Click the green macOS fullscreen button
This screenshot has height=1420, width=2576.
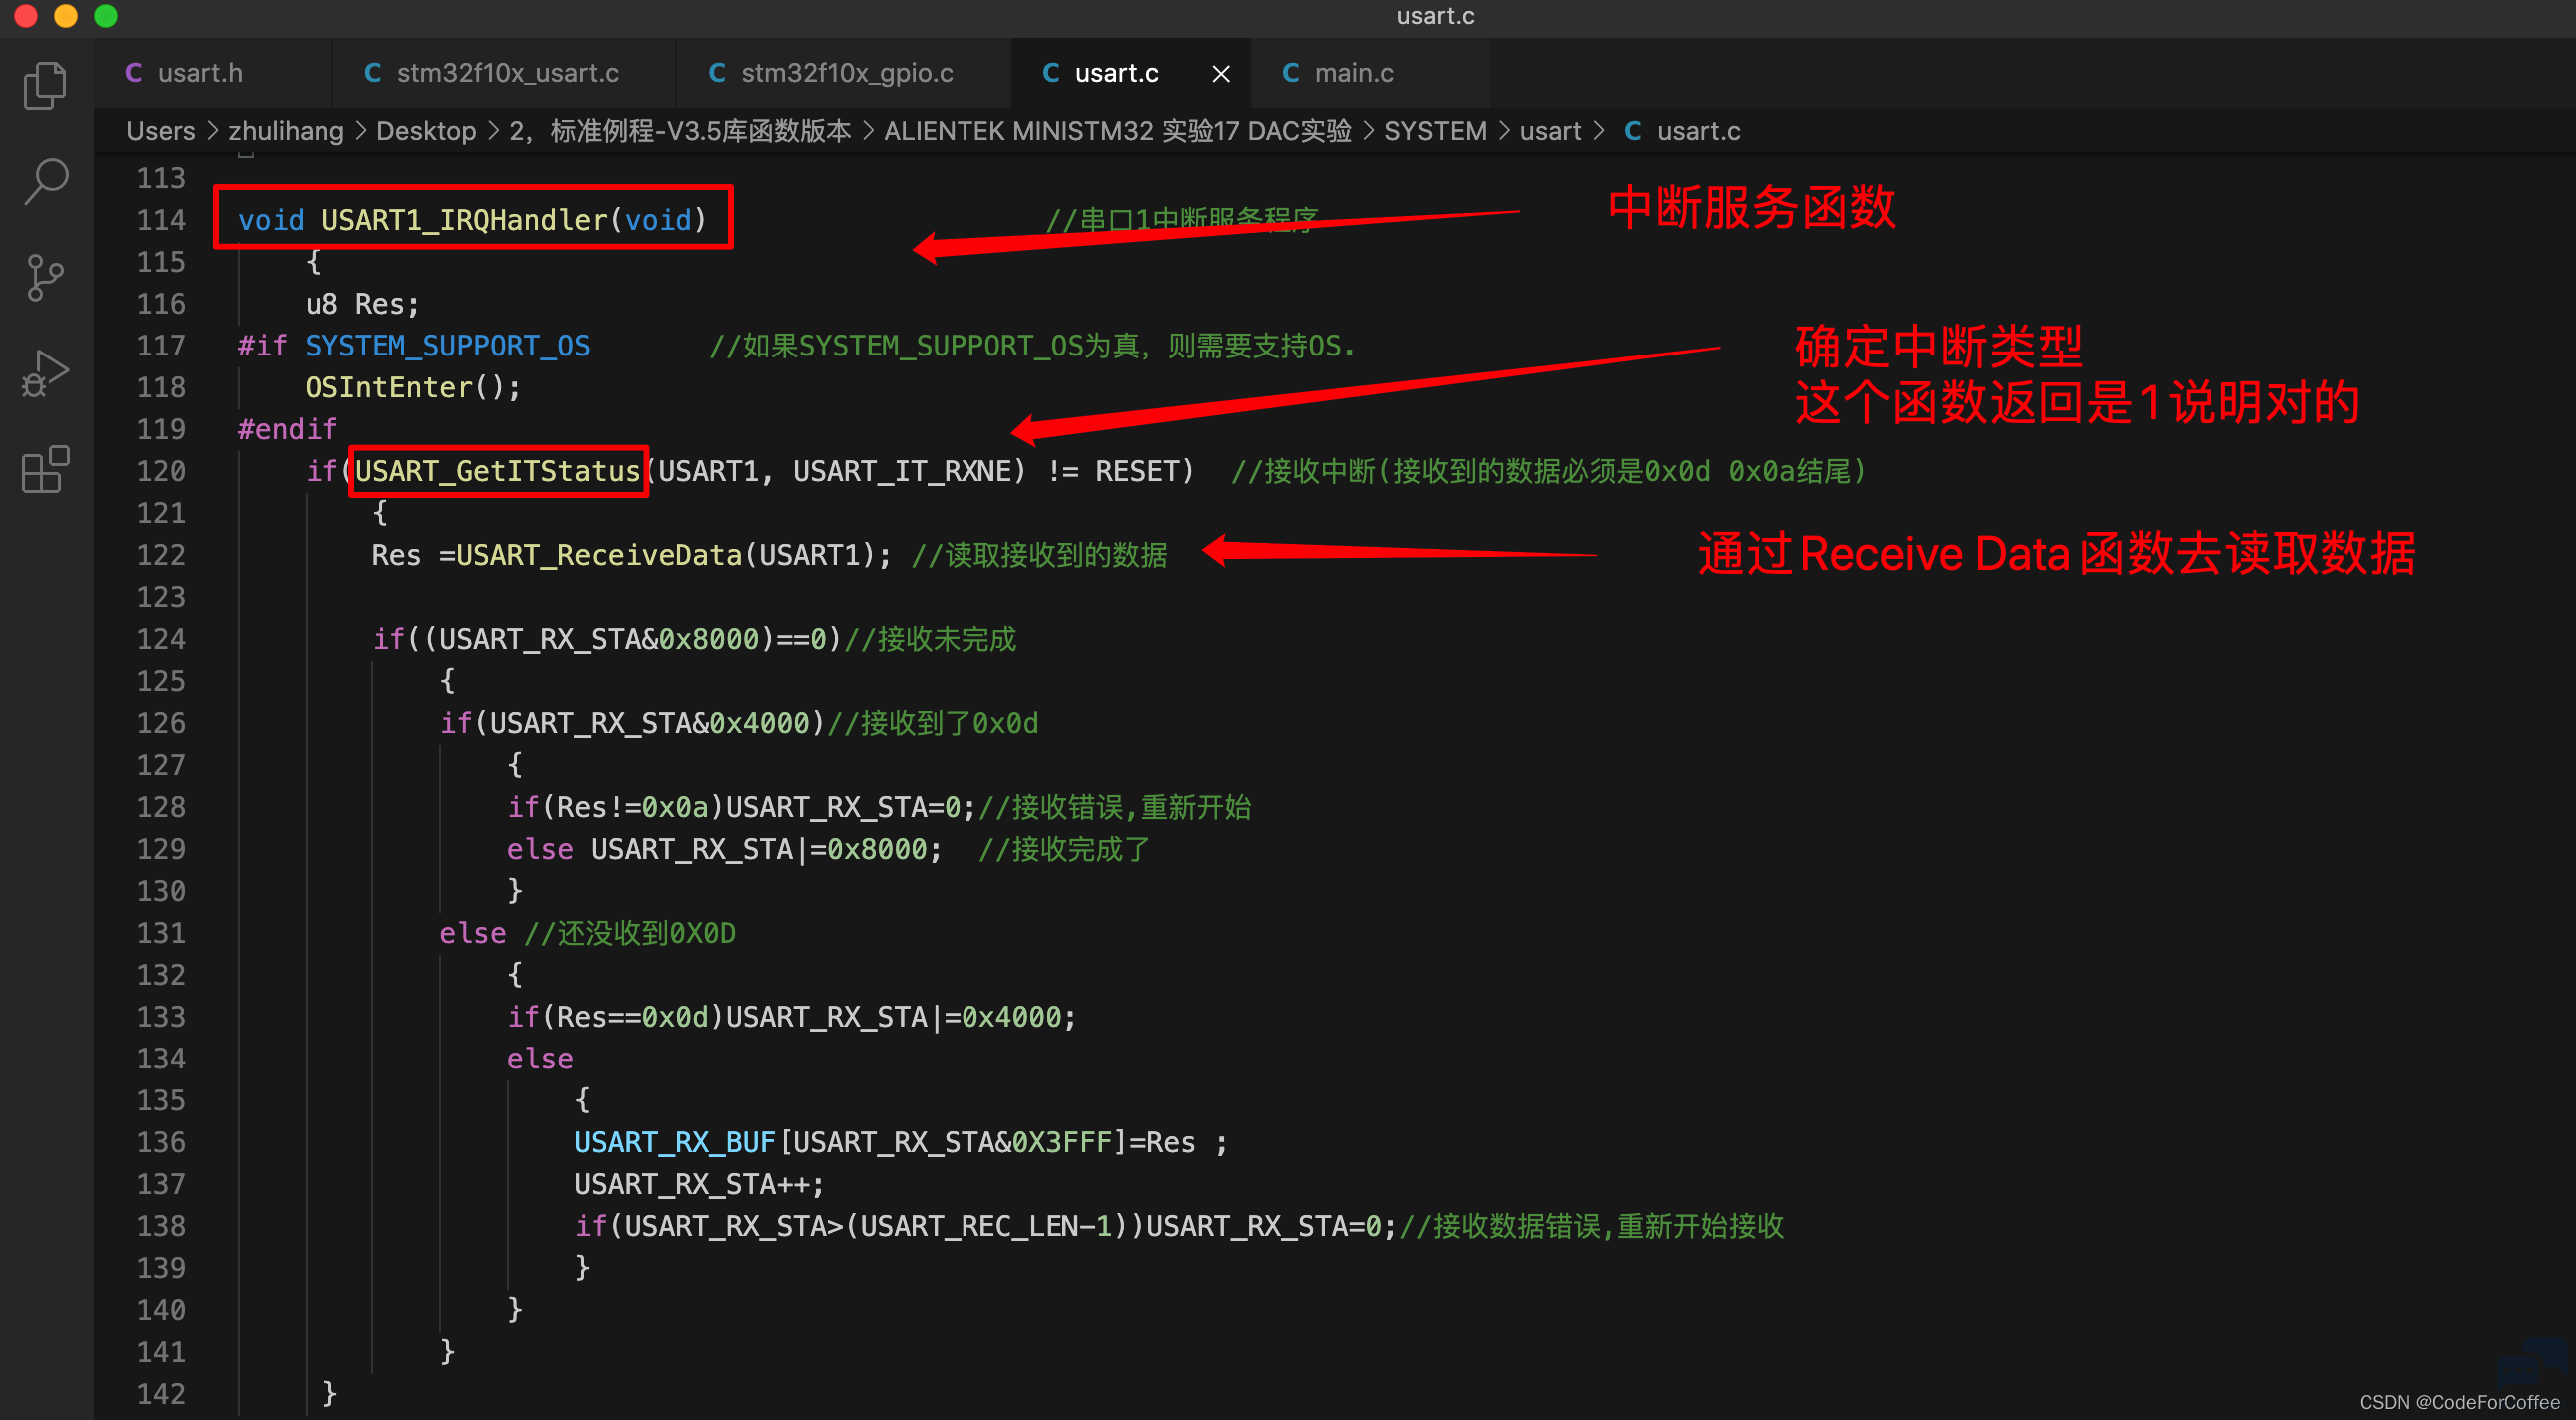[x=106, y=16]
